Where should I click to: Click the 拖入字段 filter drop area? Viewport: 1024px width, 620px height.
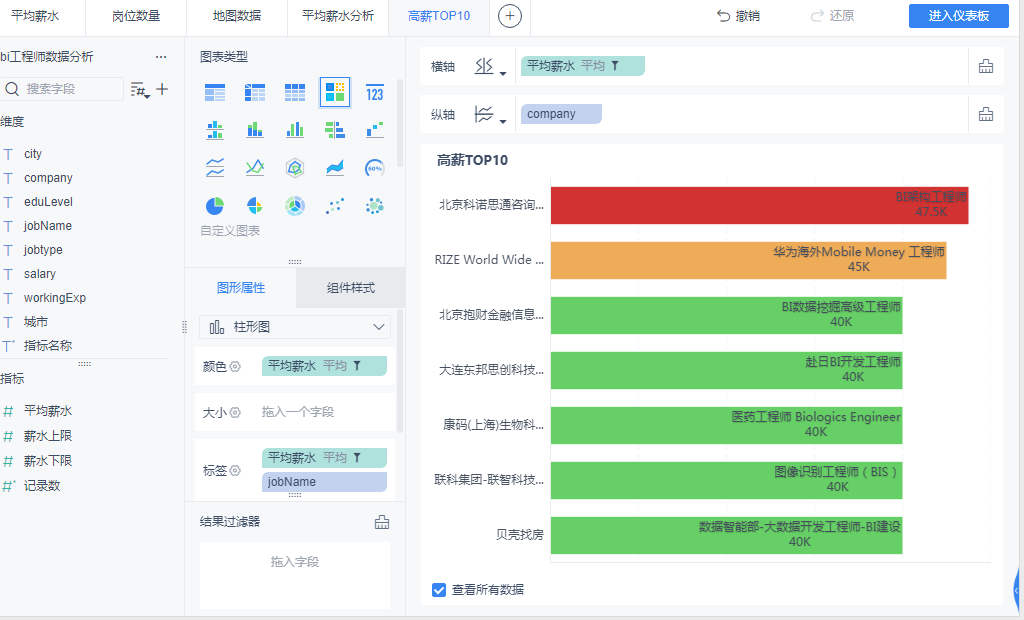(x=295, y=575)
